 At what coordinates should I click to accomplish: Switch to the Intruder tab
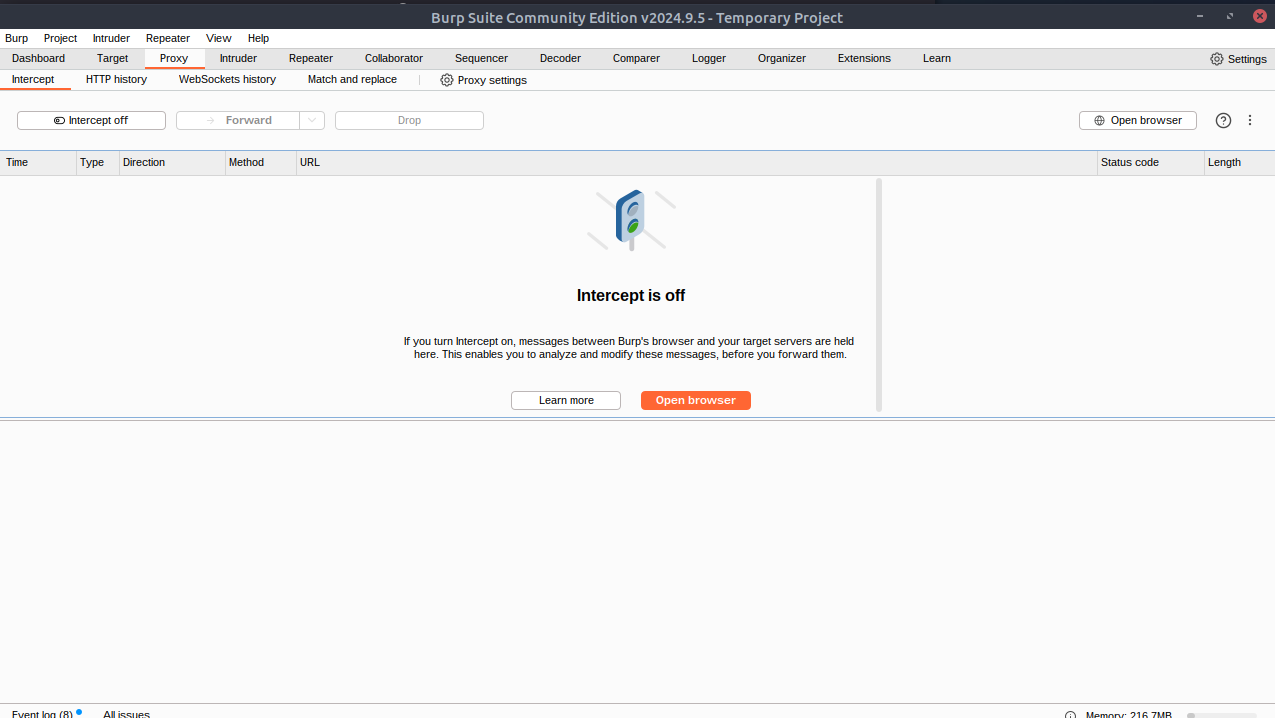238,58
